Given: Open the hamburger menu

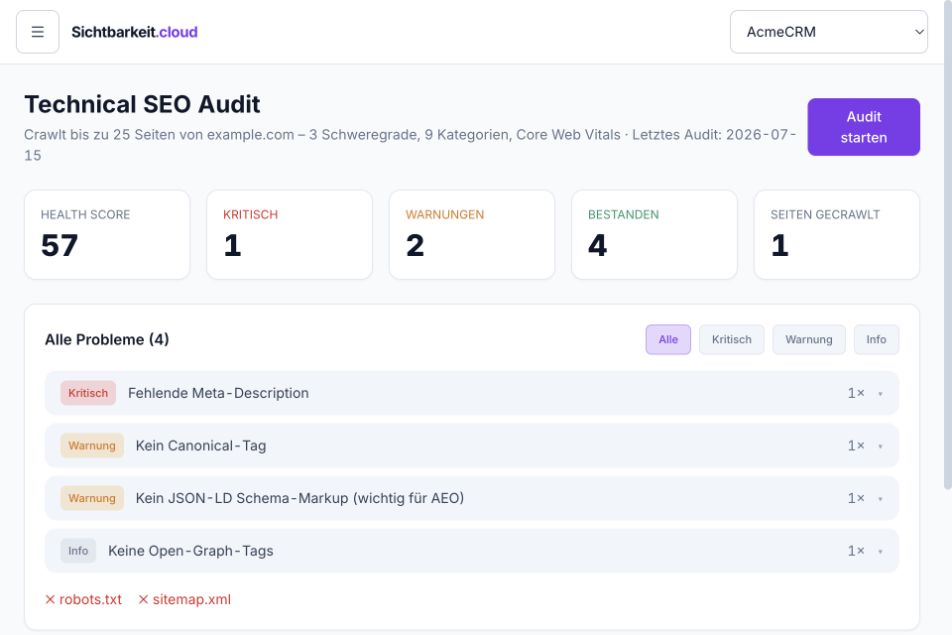Looking at the screenshot, I should point(38,32).
